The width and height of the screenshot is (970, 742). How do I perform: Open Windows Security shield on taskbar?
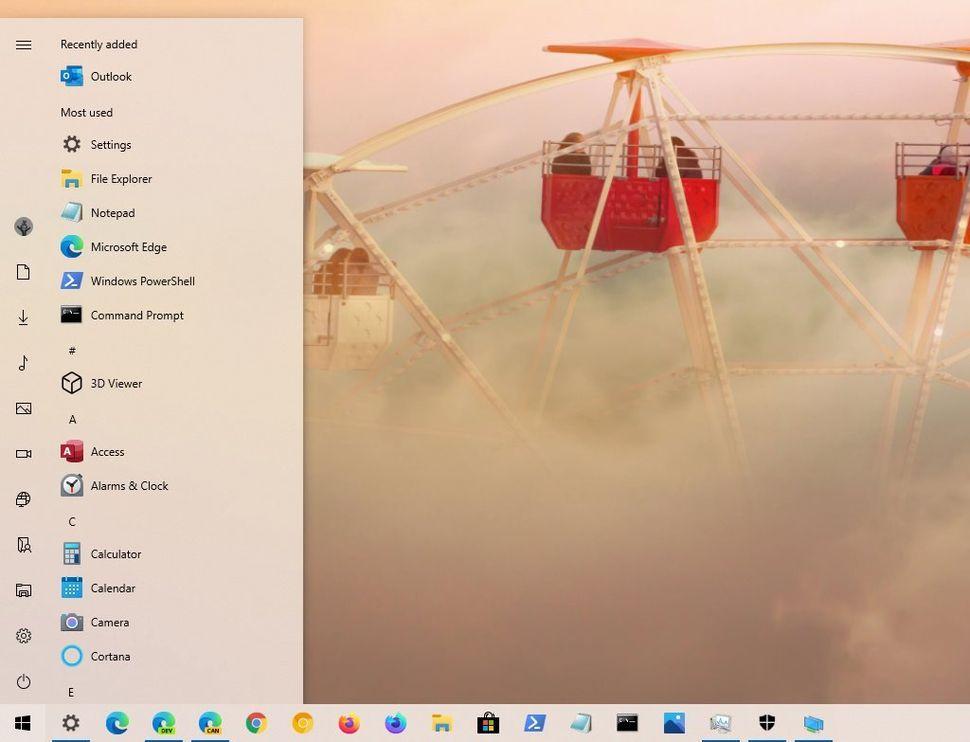click(766, 723)
